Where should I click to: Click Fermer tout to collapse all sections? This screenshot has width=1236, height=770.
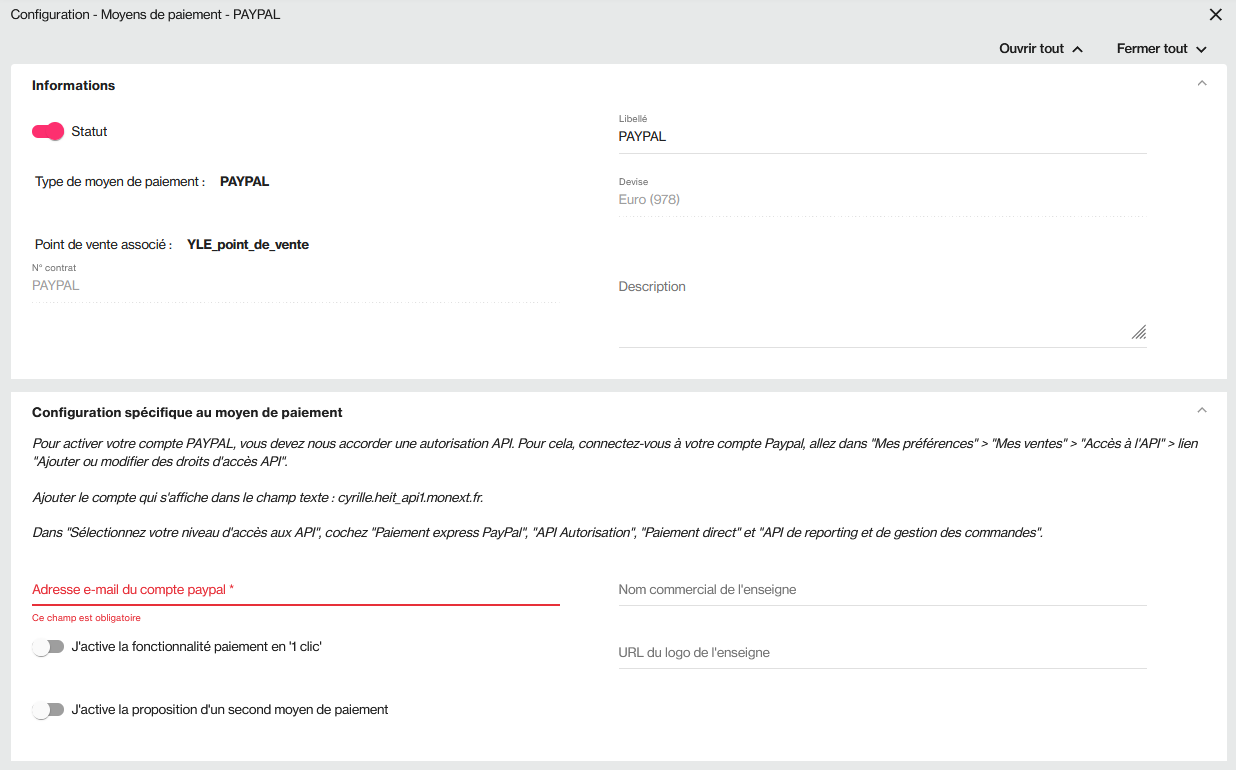pos(1162,49)
